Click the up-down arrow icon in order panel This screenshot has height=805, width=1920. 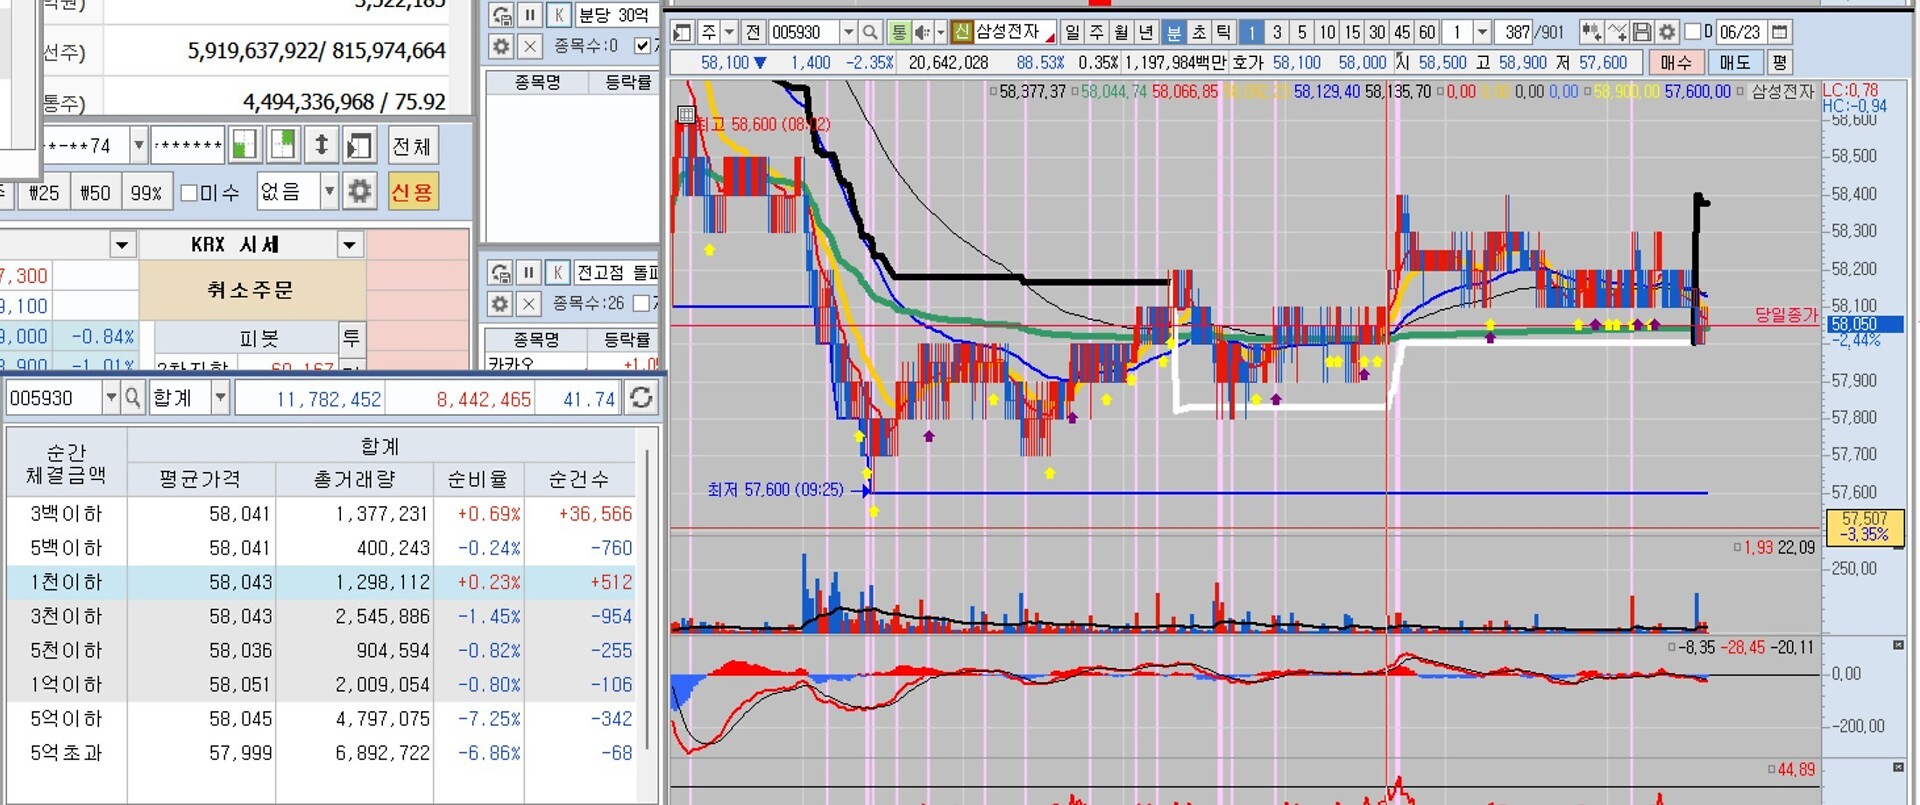321,146
